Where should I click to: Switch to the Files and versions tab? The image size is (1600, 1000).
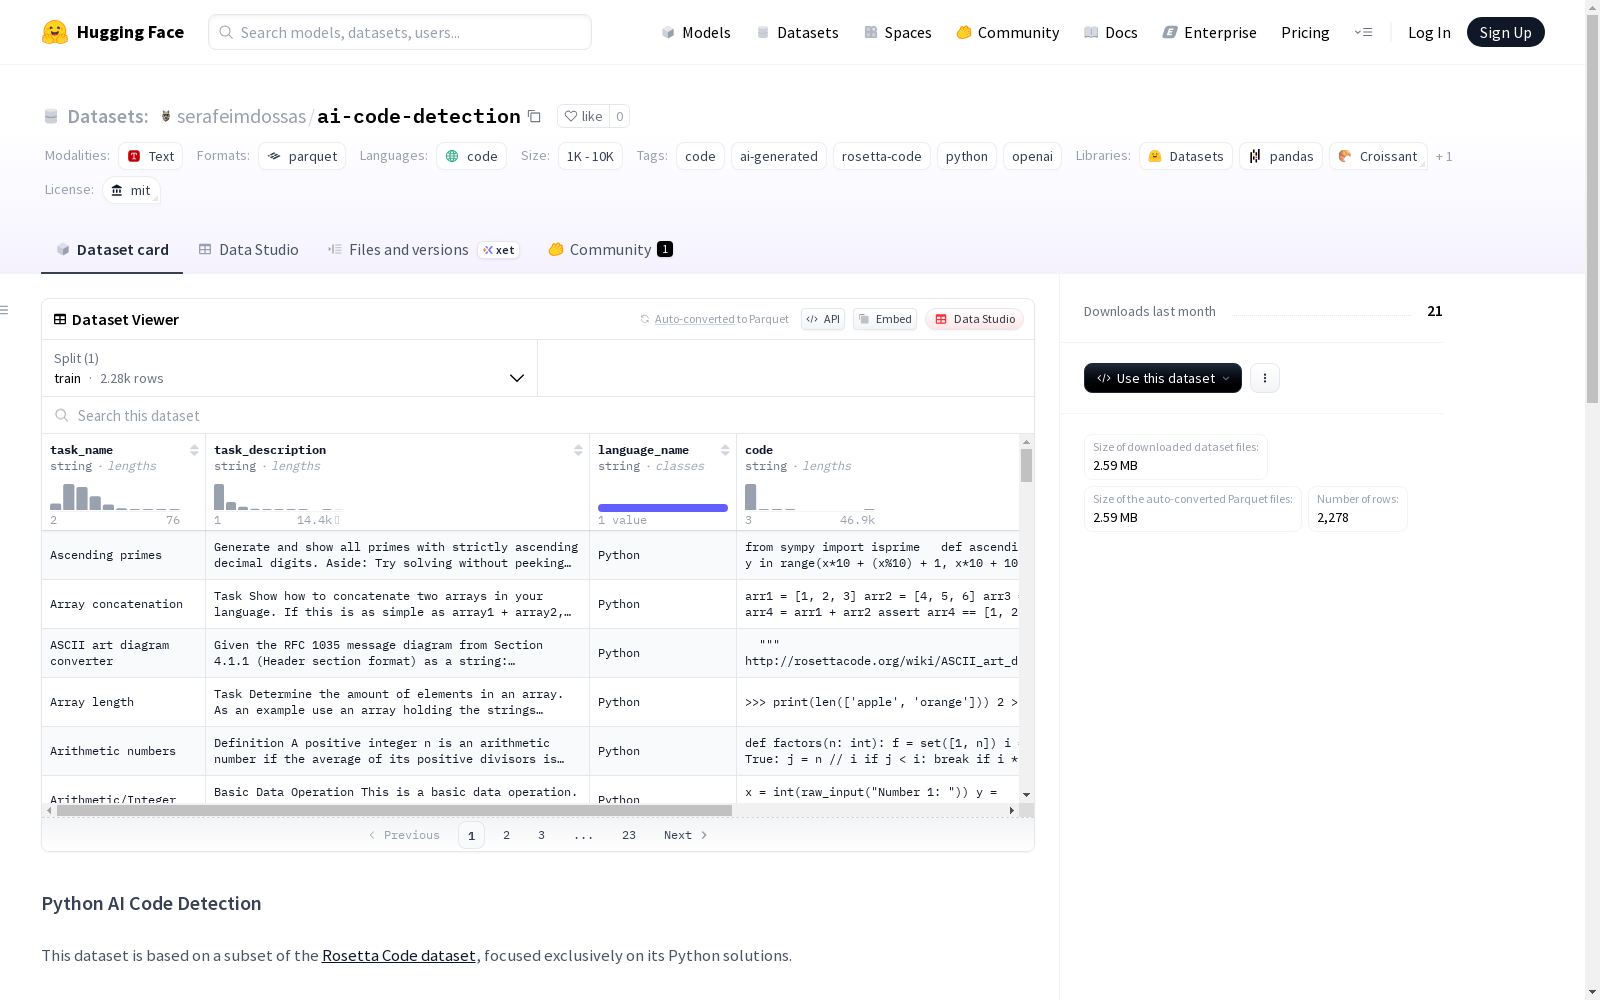(423, 250)
